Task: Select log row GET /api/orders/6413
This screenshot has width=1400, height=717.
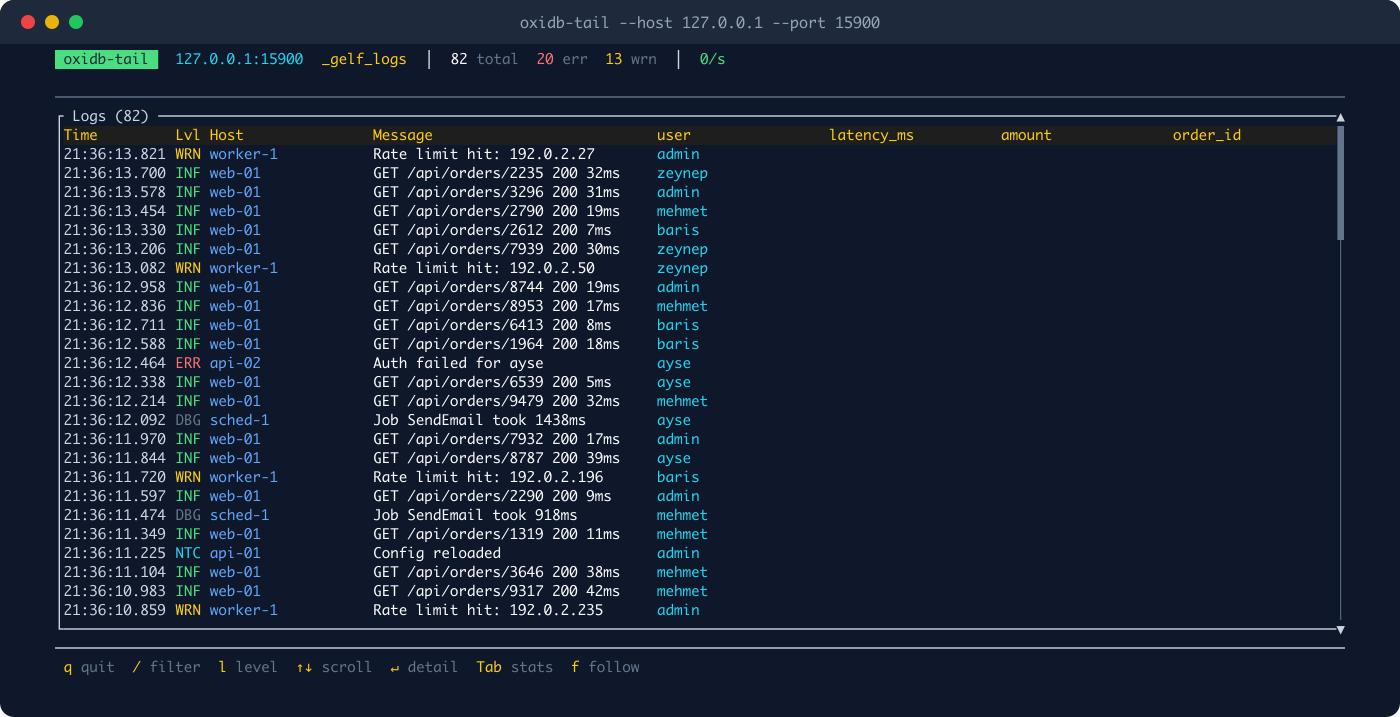Action: pyautogui.click(x=698, y=325)
